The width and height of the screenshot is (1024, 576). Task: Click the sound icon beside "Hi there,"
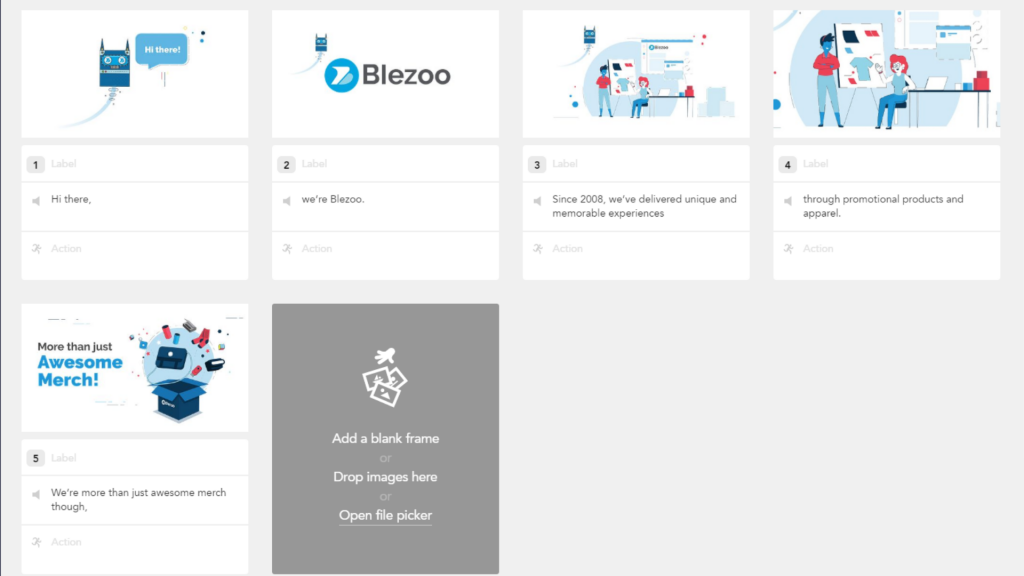(36, 200)
